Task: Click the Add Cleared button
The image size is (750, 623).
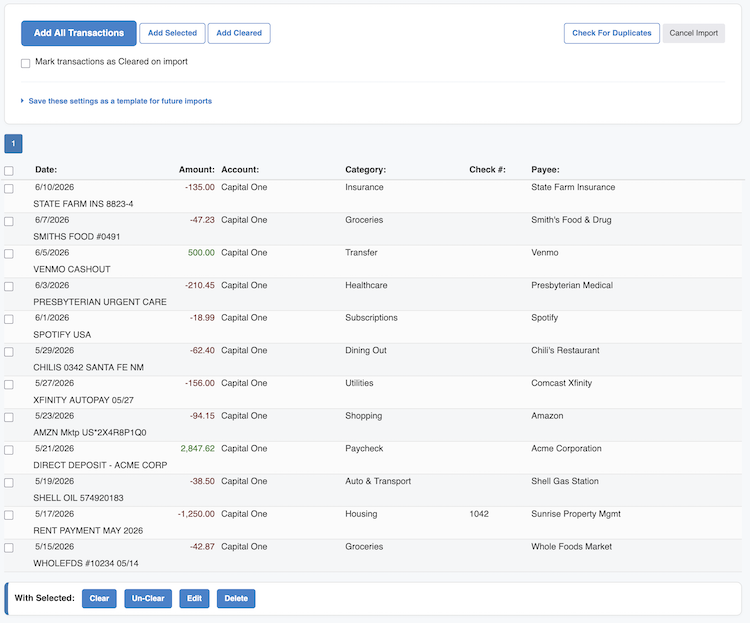Action: tap(239, 33)
